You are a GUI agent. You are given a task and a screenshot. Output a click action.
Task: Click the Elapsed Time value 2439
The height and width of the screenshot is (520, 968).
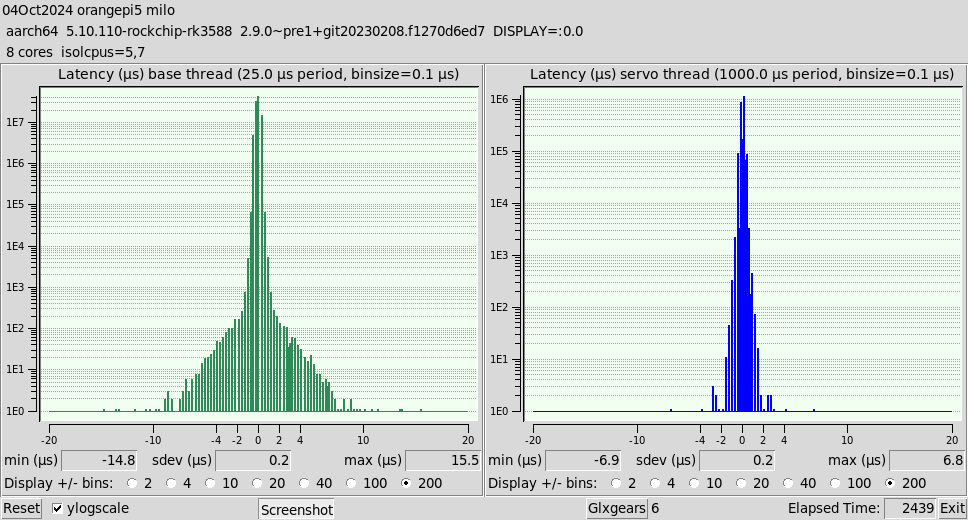pos(911,508)
